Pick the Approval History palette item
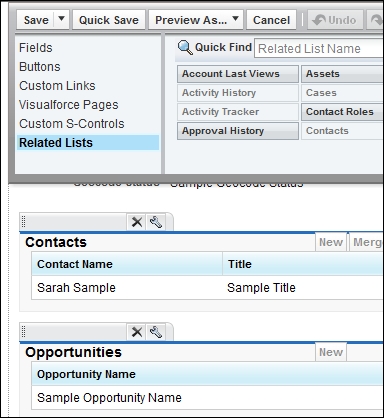 point(238,131)
